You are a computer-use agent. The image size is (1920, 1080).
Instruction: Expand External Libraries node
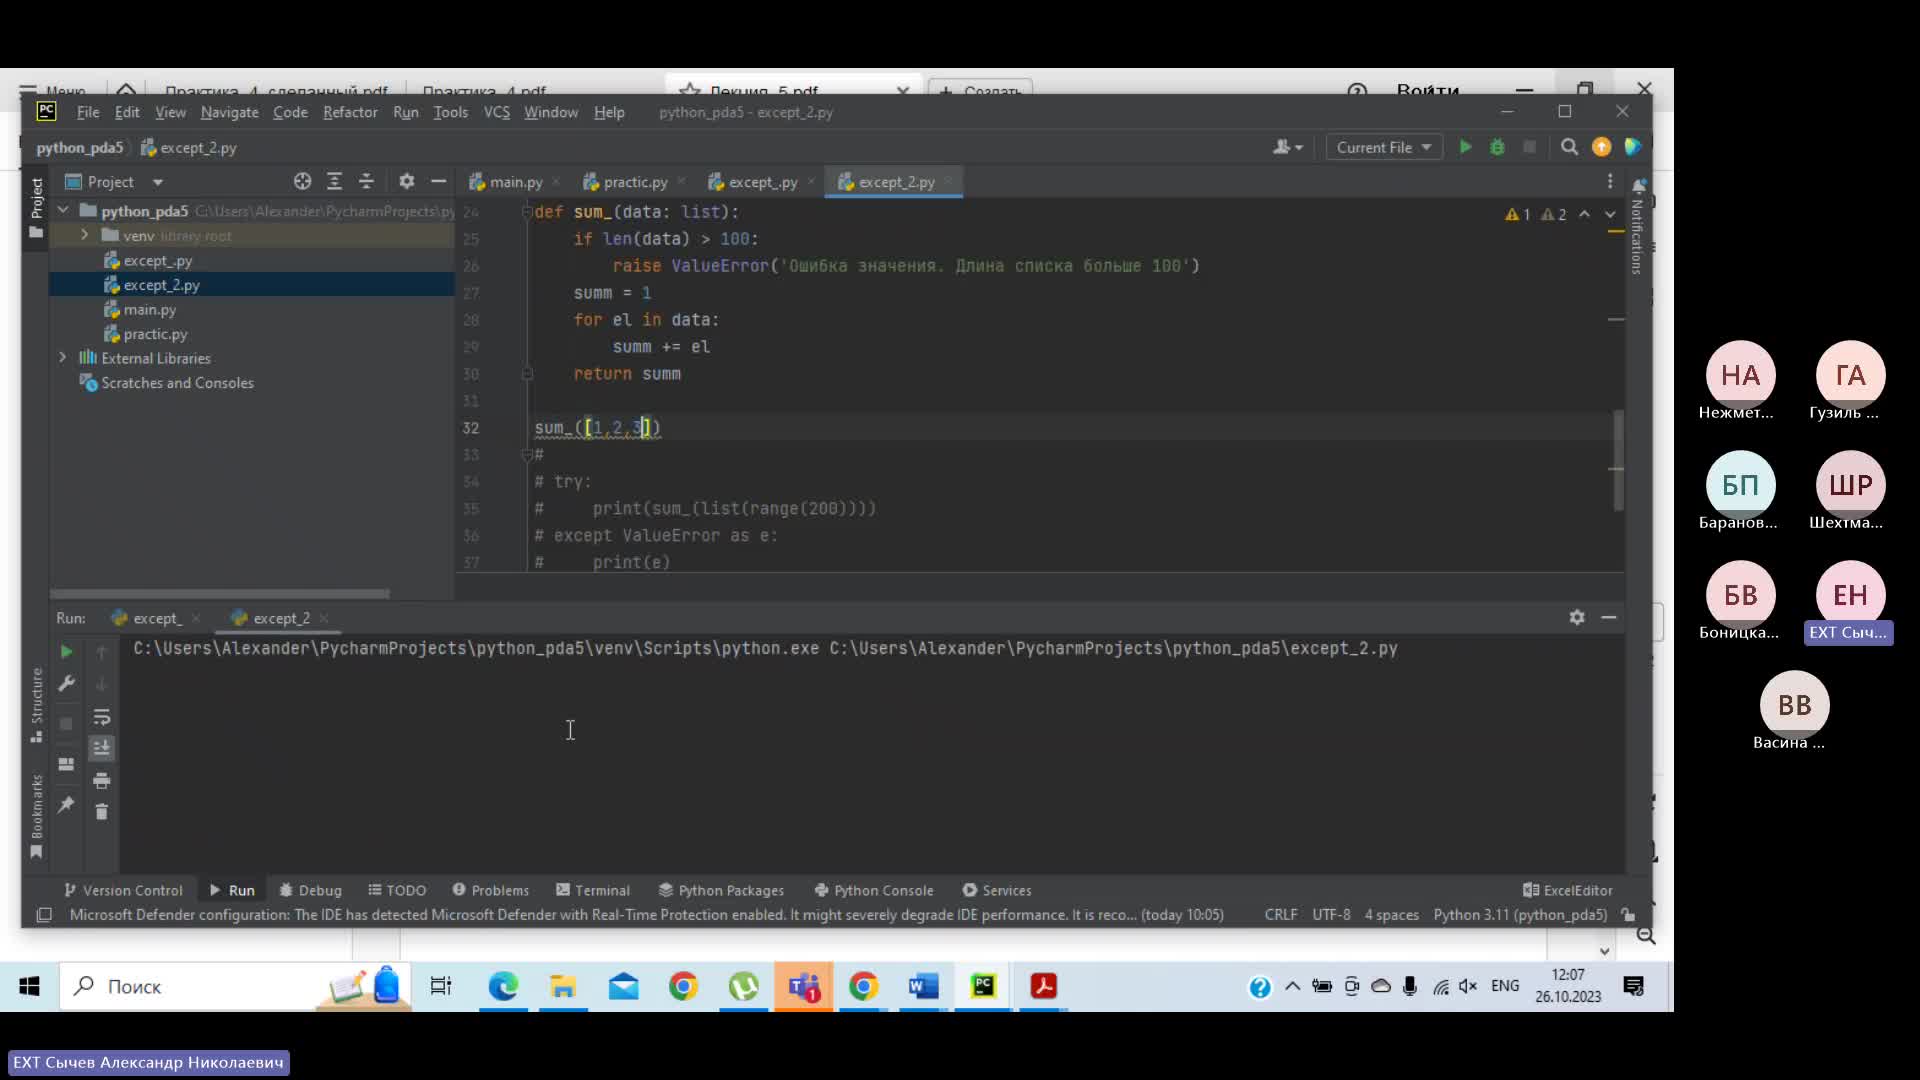pos(63,358)
